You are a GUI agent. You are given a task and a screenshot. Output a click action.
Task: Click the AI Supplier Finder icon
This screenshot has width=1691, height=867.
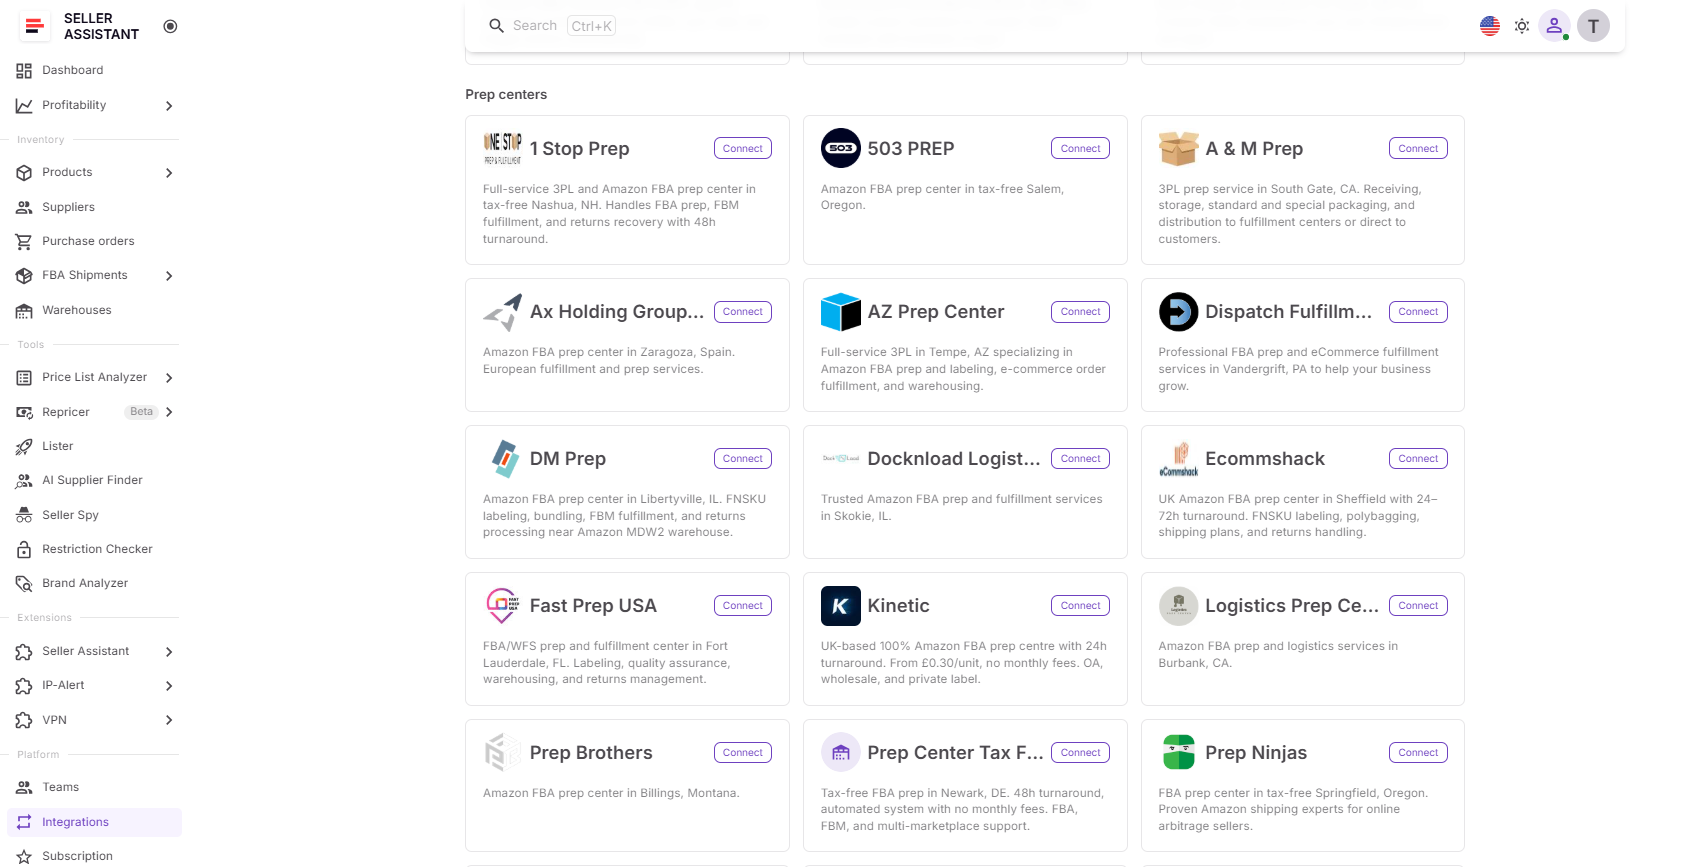tap(24, 481)
